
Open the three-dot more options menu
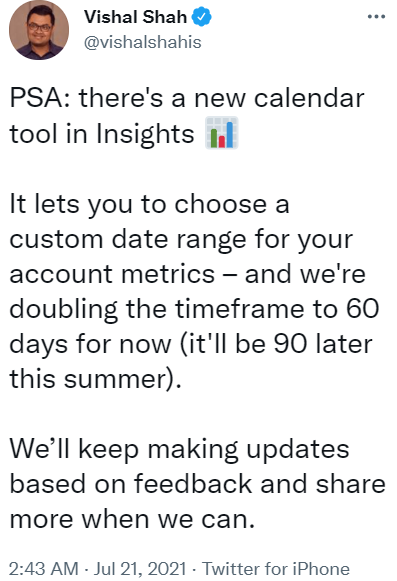376,17
